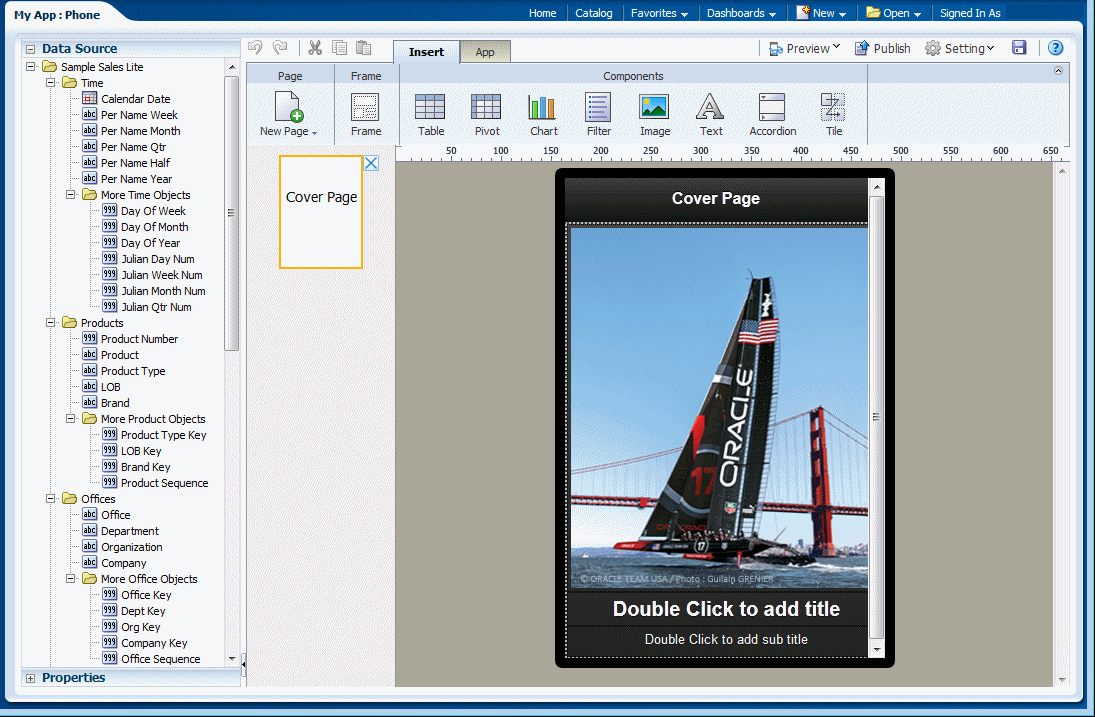Select Julian Month Num field

click(x=154, y=290)
